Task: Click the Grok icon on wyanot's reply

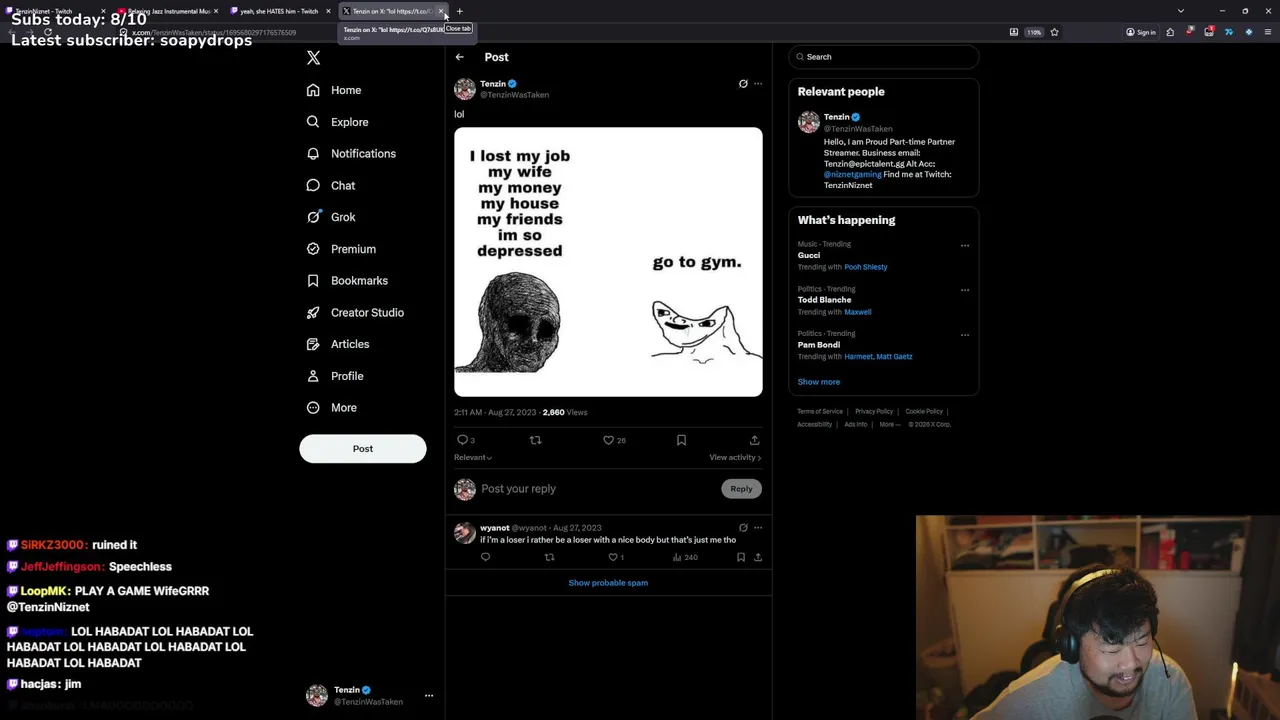Action: (743, 528)
